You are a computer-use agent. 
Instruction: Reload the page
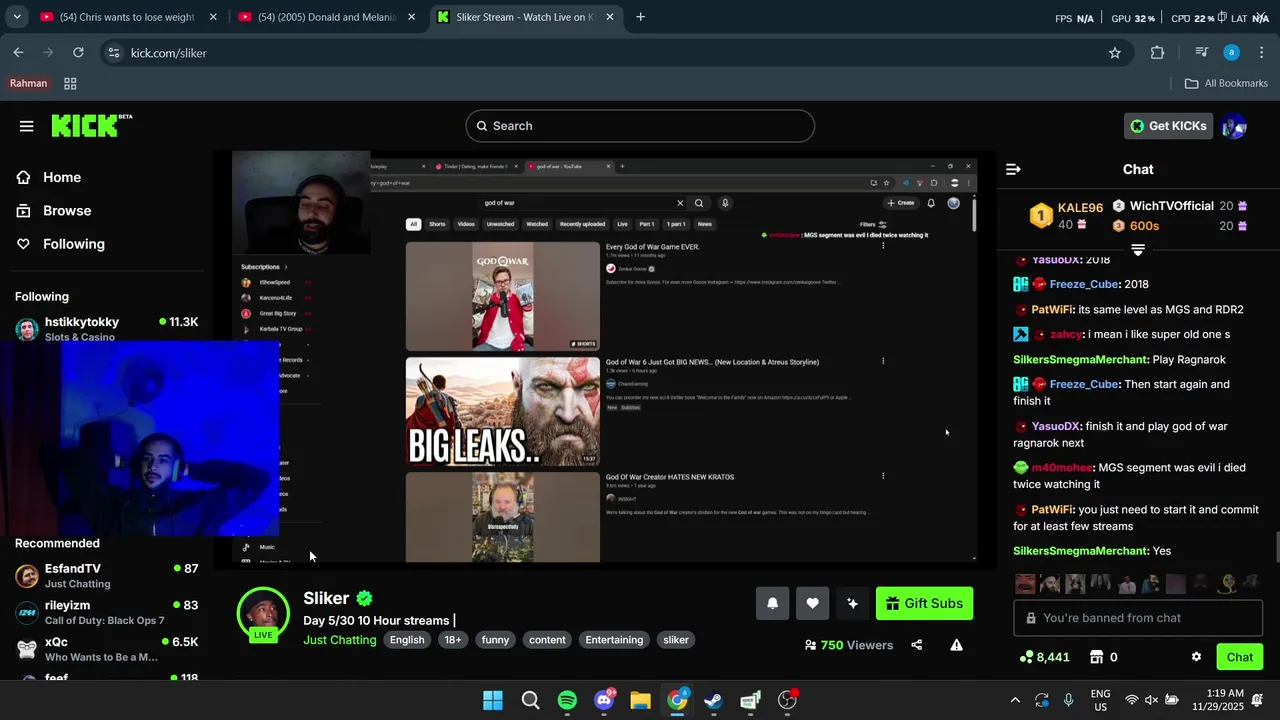tap(78, 53)
